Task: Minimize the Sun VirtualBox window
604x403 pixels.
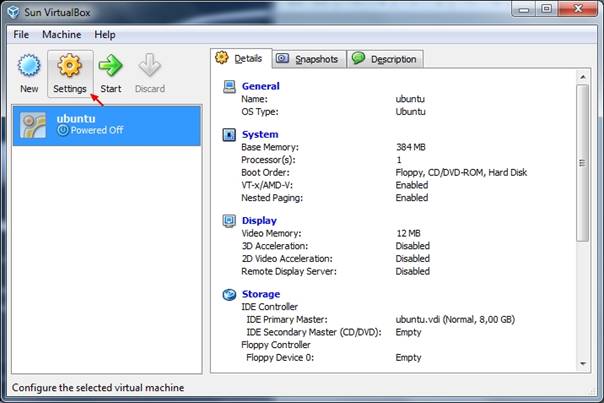Action: tap(523, 9)
